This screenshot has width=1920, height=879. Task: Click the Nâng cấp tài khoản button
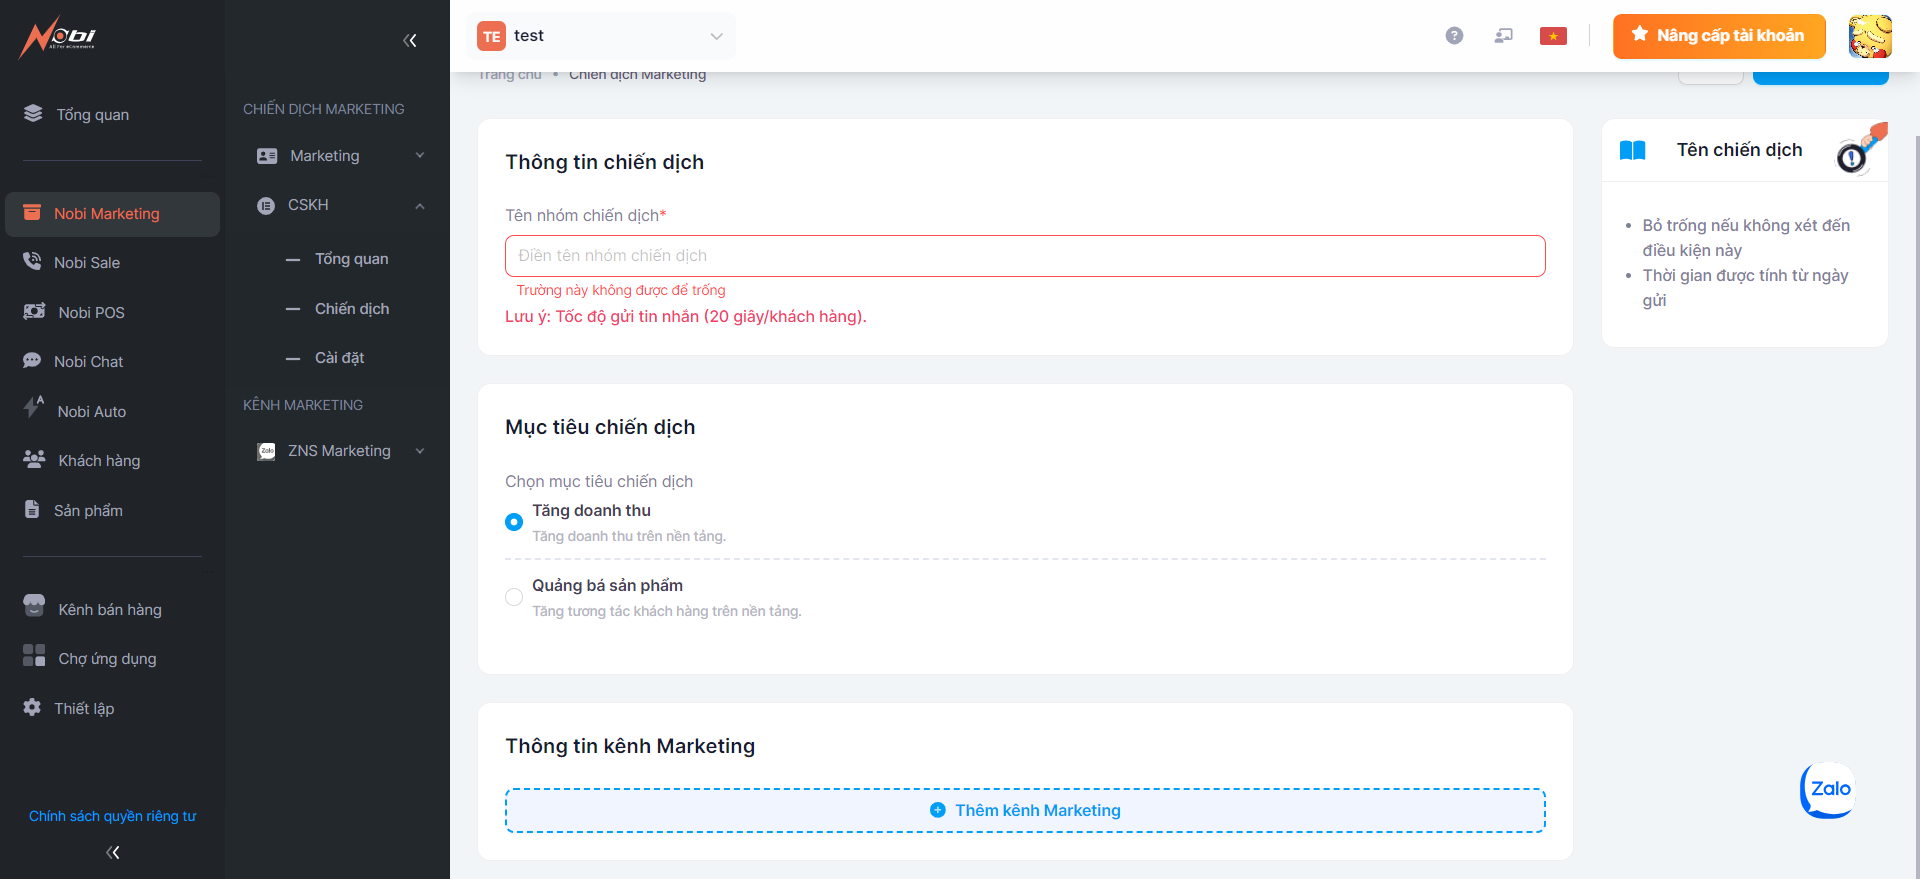(x=1718, y=36)
